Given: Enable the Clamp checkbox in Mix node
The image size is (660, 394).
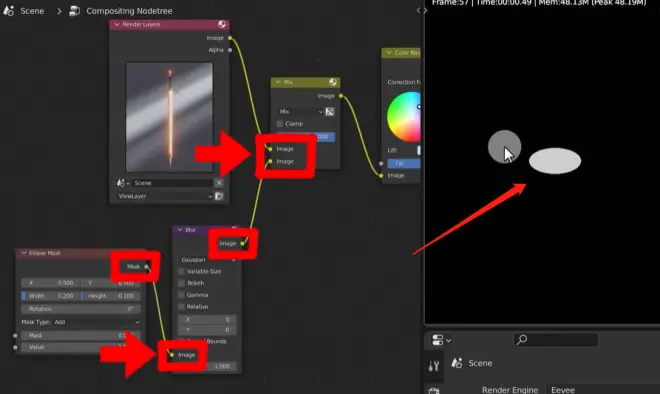Looking at the screenshot, I should point(279,124).
